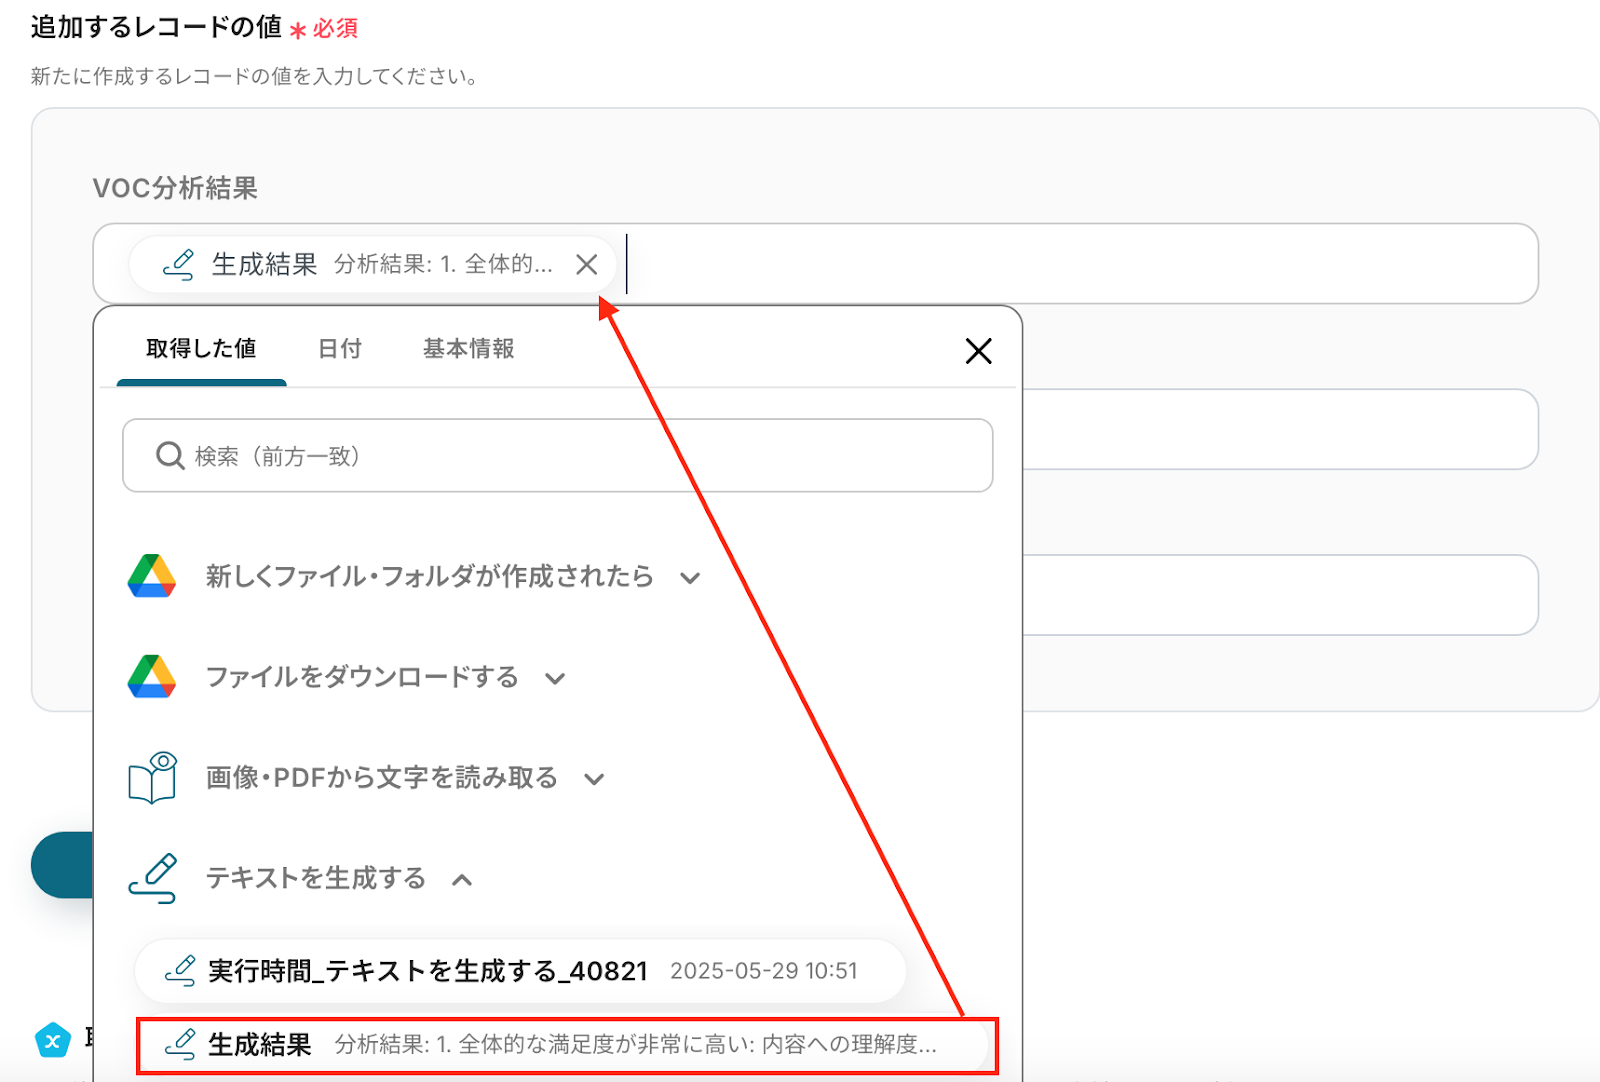Click the magnifier icon in the search box
This screenshot has width=1600, height=1082.
(x=170, y=456)
